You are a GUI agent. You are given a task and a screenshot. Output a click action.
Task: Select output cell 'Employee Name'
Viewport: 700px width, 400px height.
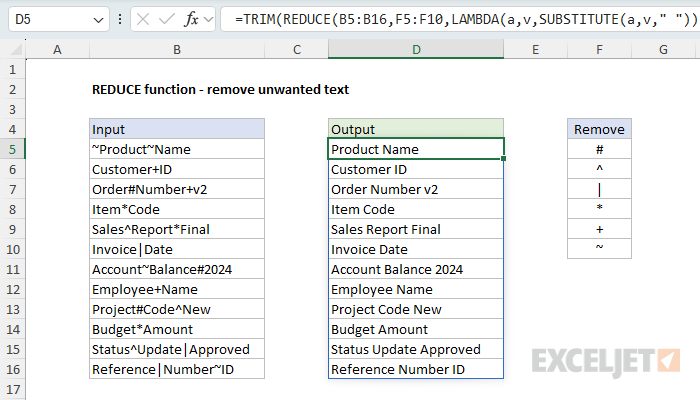click(416, 289)
